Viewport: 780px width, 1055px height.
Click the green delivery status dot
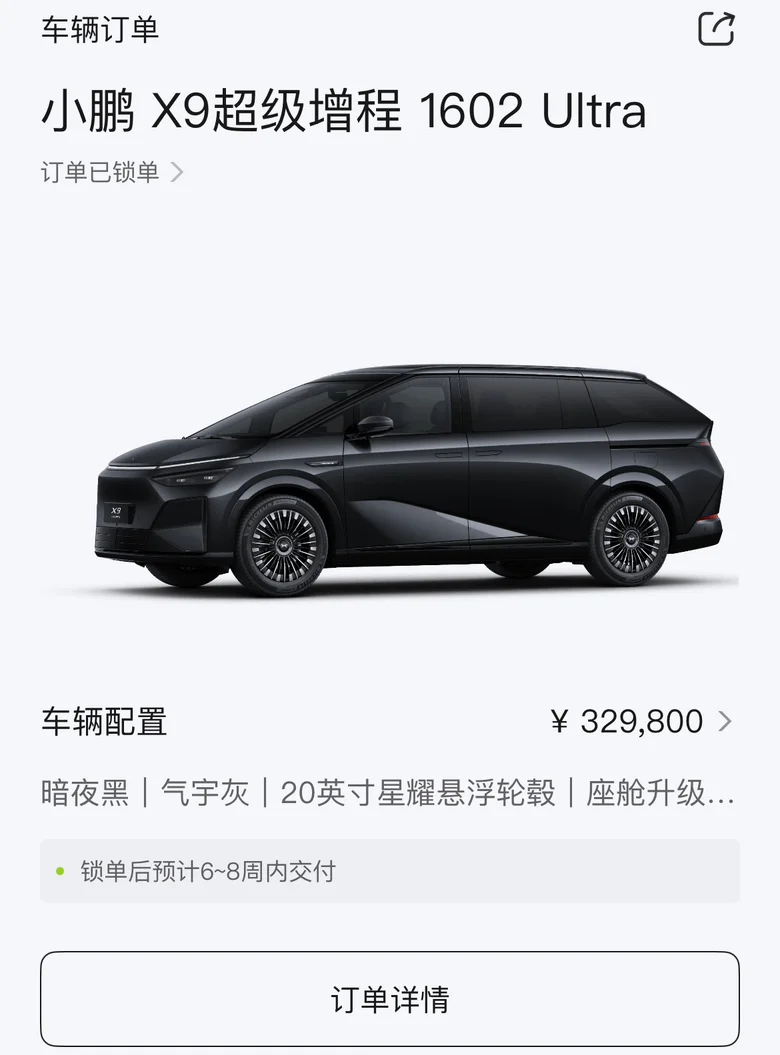(x=60, y=871)
